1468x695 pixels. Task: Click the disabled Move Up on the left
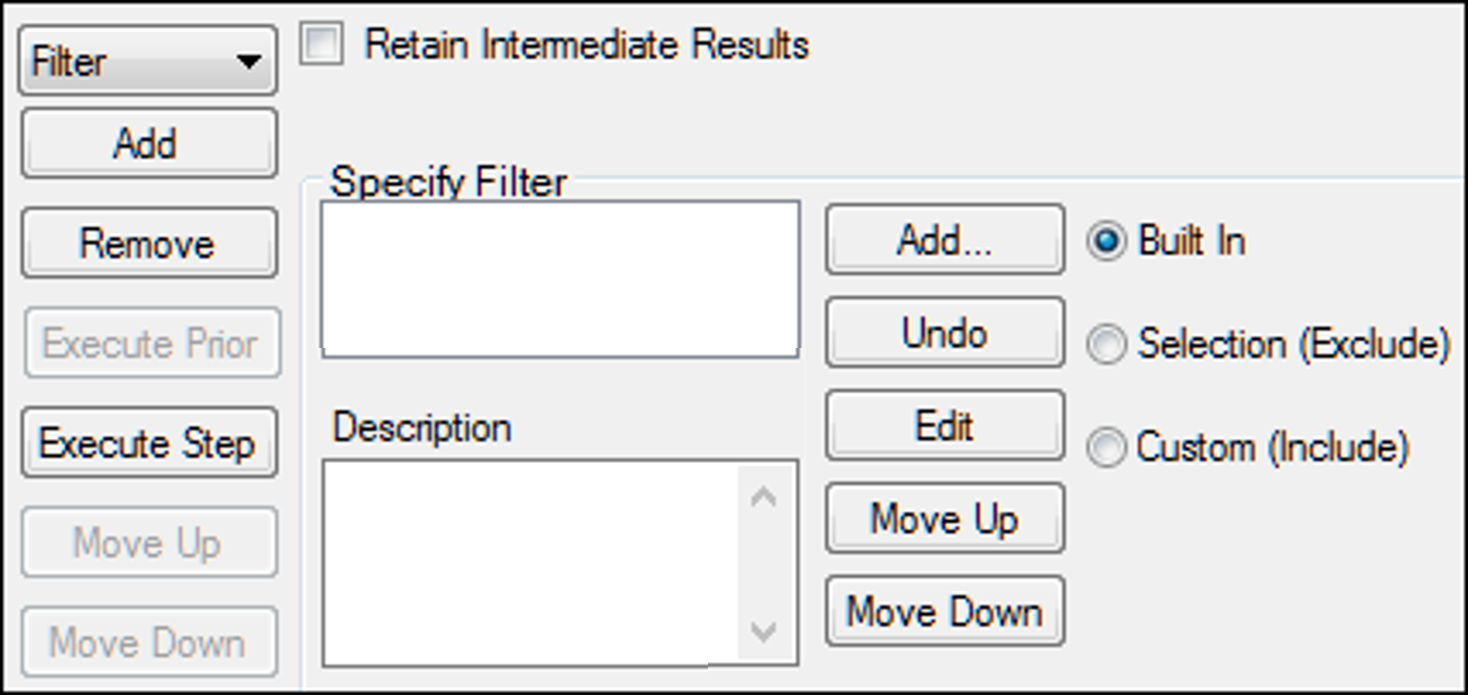(148, 544)
